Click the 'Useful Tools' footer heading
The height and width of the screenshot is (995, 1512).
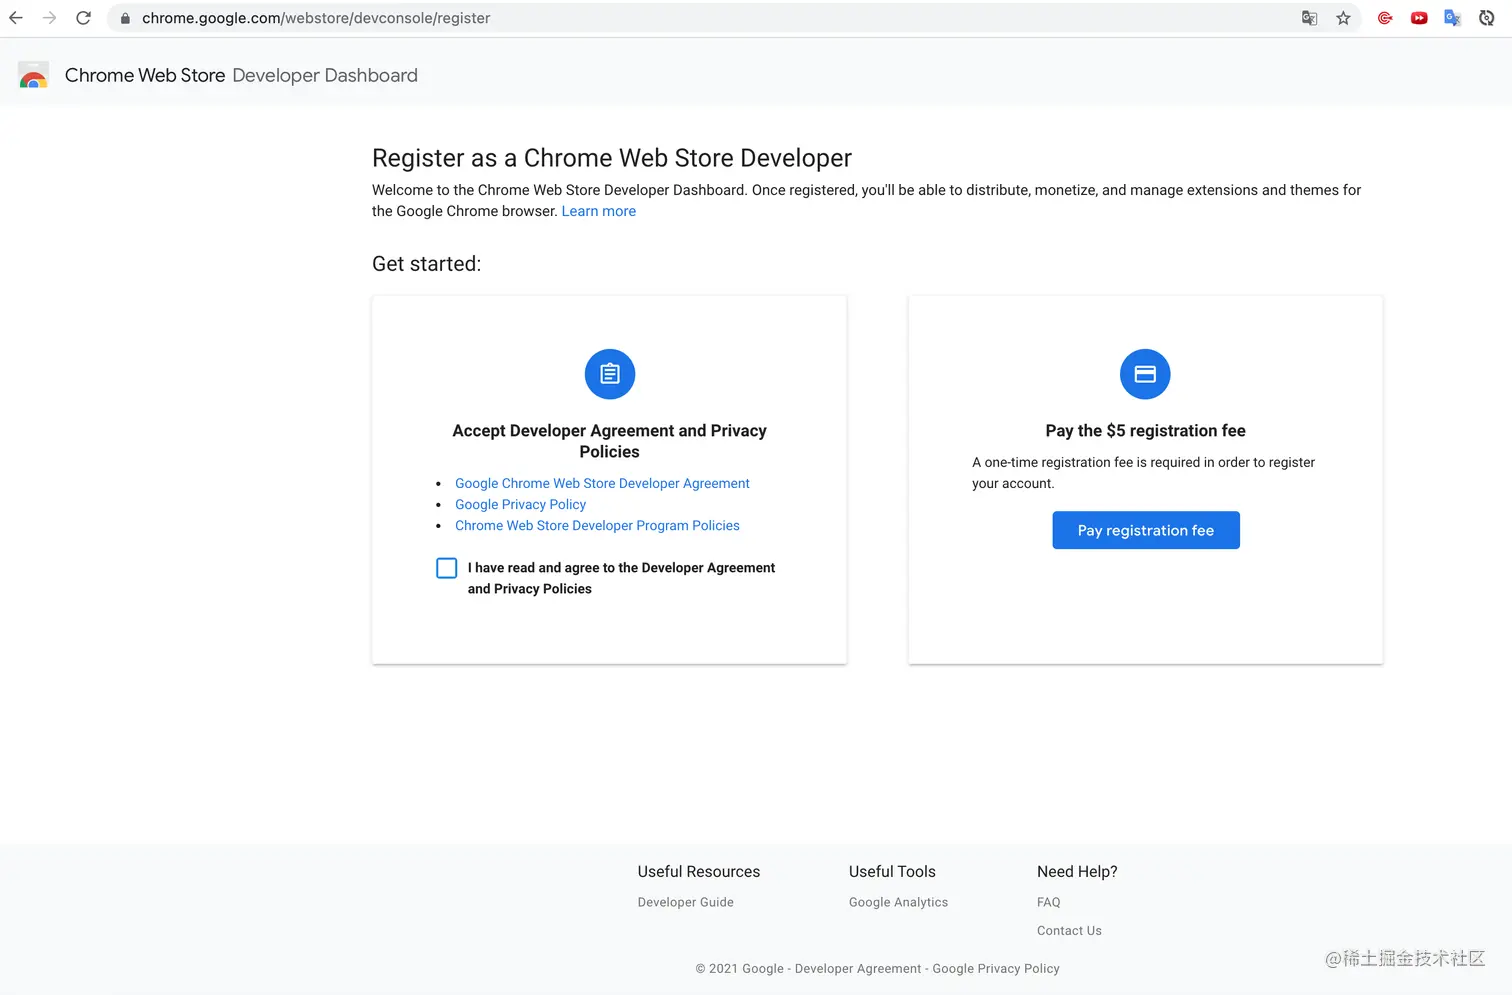pos(892,871)
